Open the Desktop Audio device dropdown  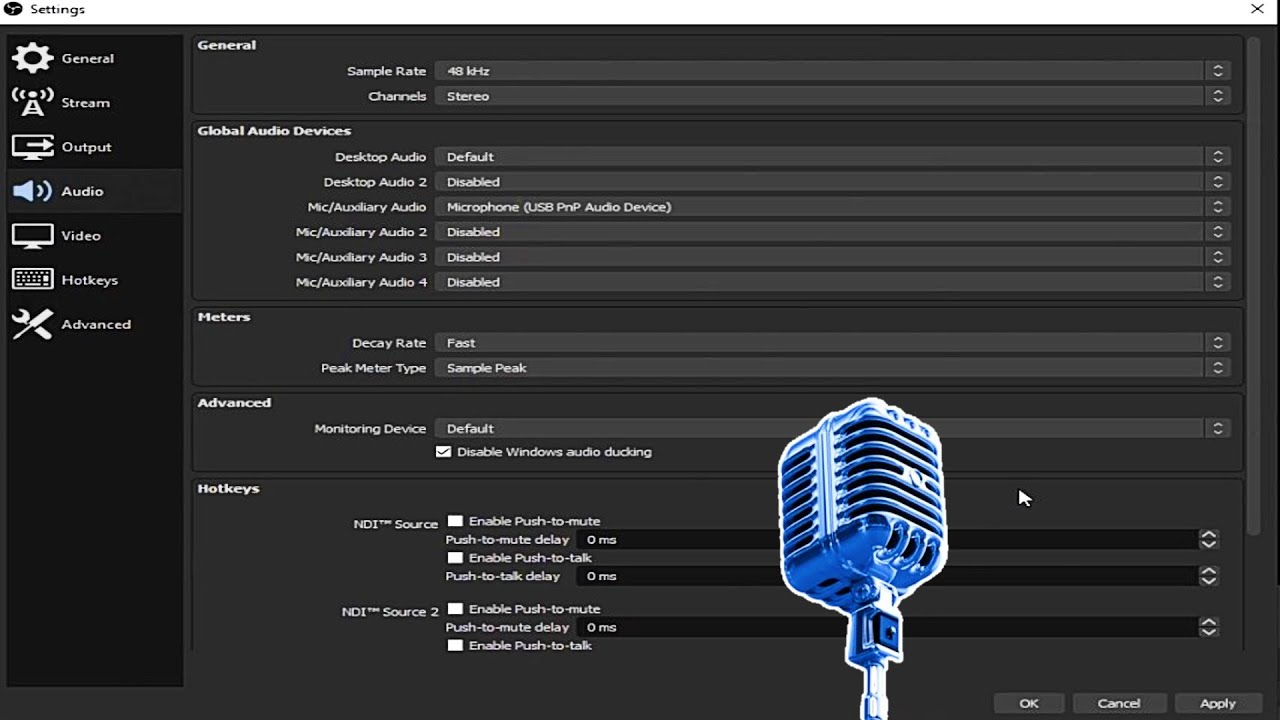(832, 157)
